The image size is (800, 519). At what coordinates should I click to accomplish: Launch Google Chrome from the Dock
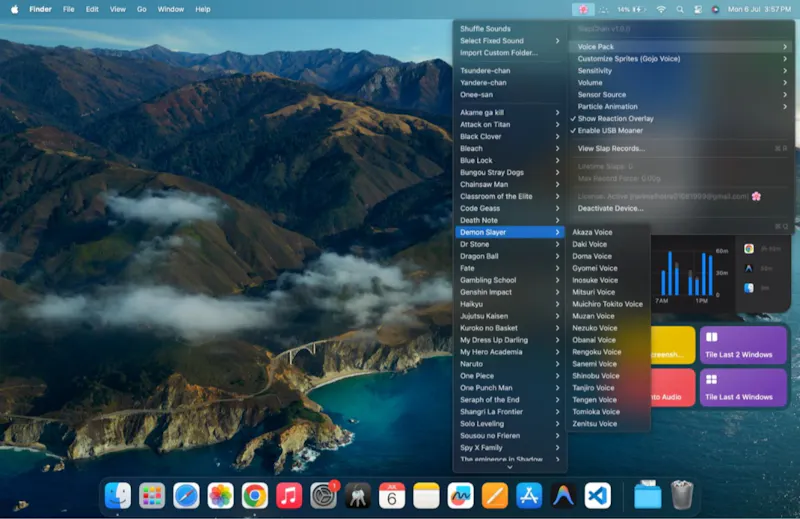click(x=254, y=496)
